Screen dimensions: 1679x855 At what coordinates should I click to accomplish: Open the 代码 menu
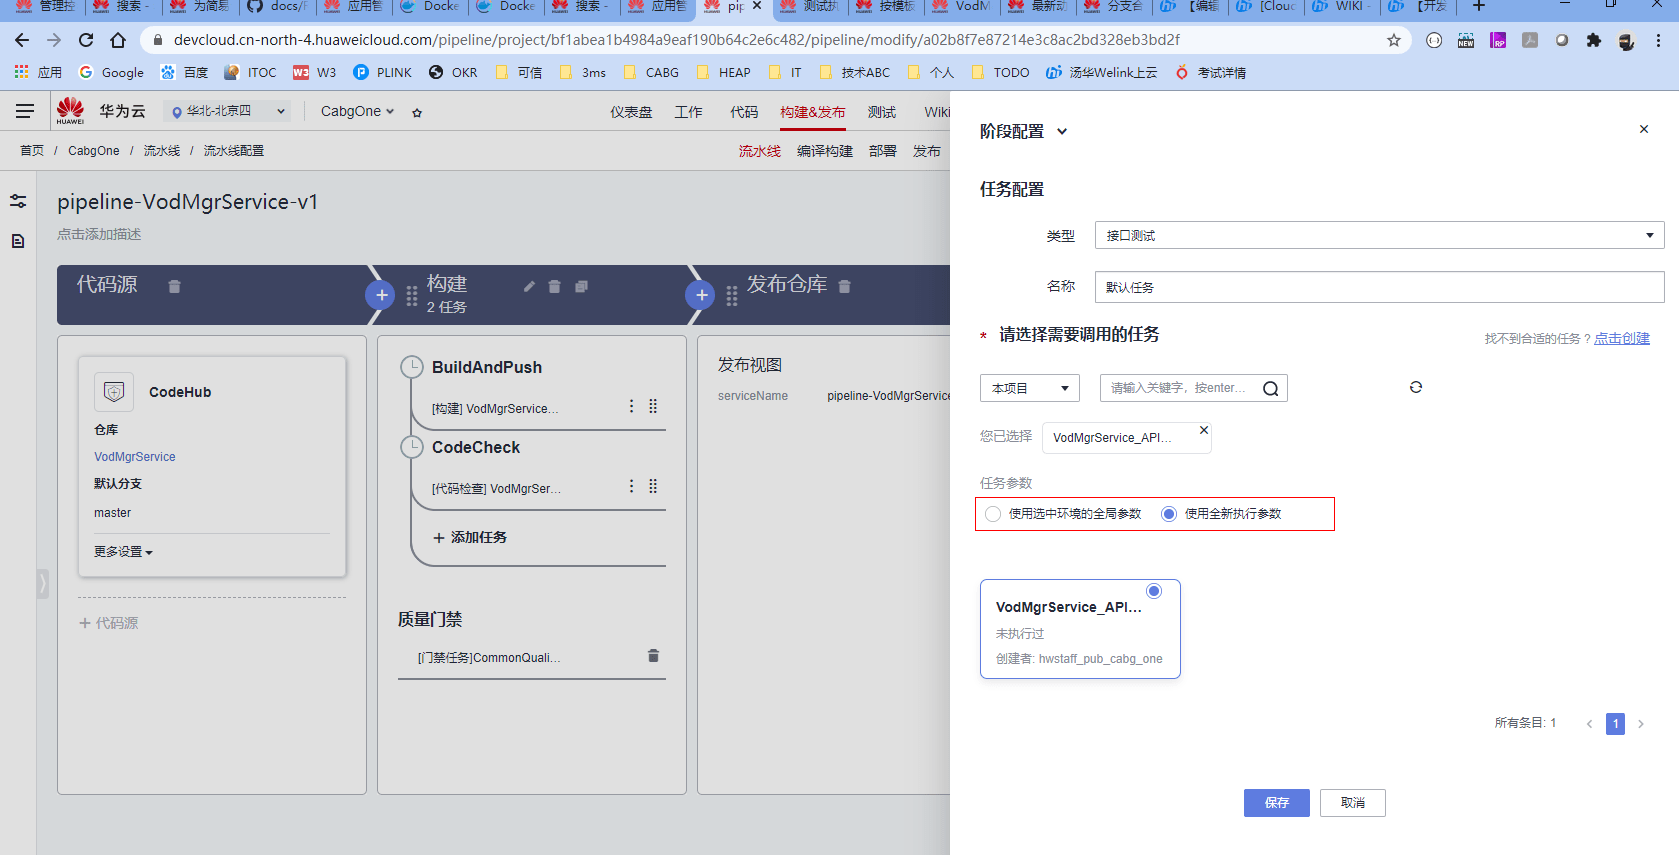coord(744,112)
